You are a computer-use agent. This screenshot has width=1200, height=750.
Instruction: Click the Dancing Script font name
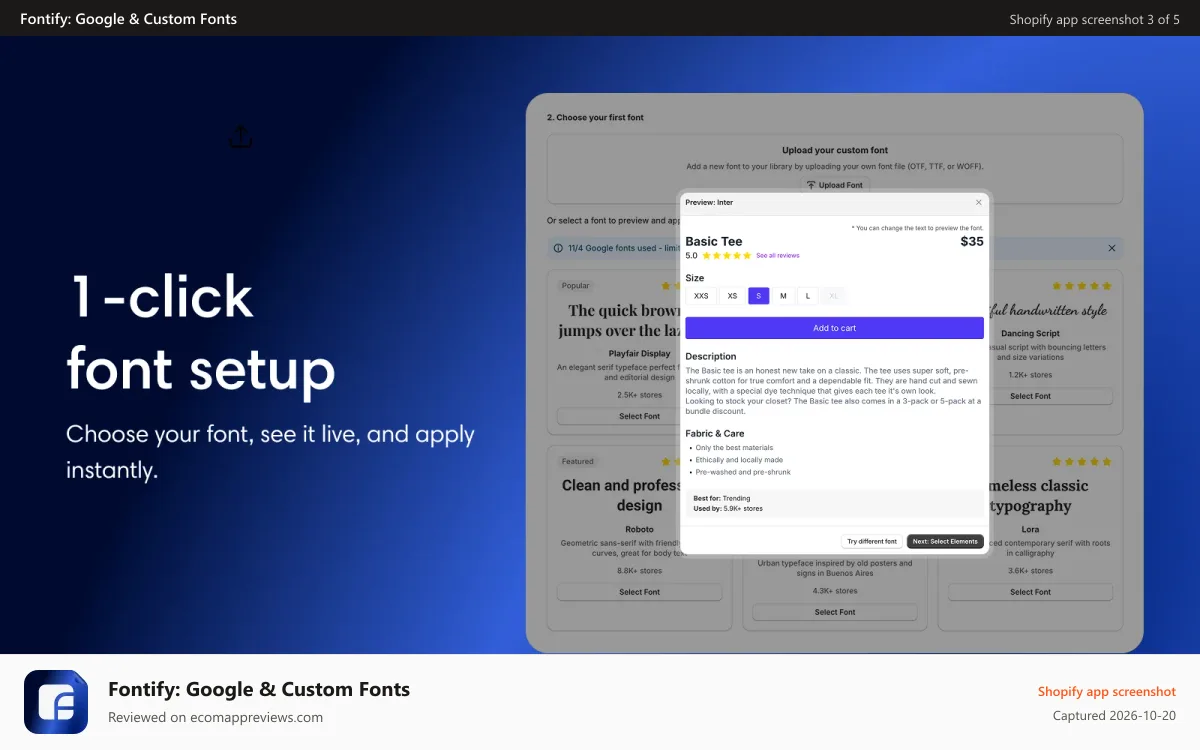[x=1030, y=333]
